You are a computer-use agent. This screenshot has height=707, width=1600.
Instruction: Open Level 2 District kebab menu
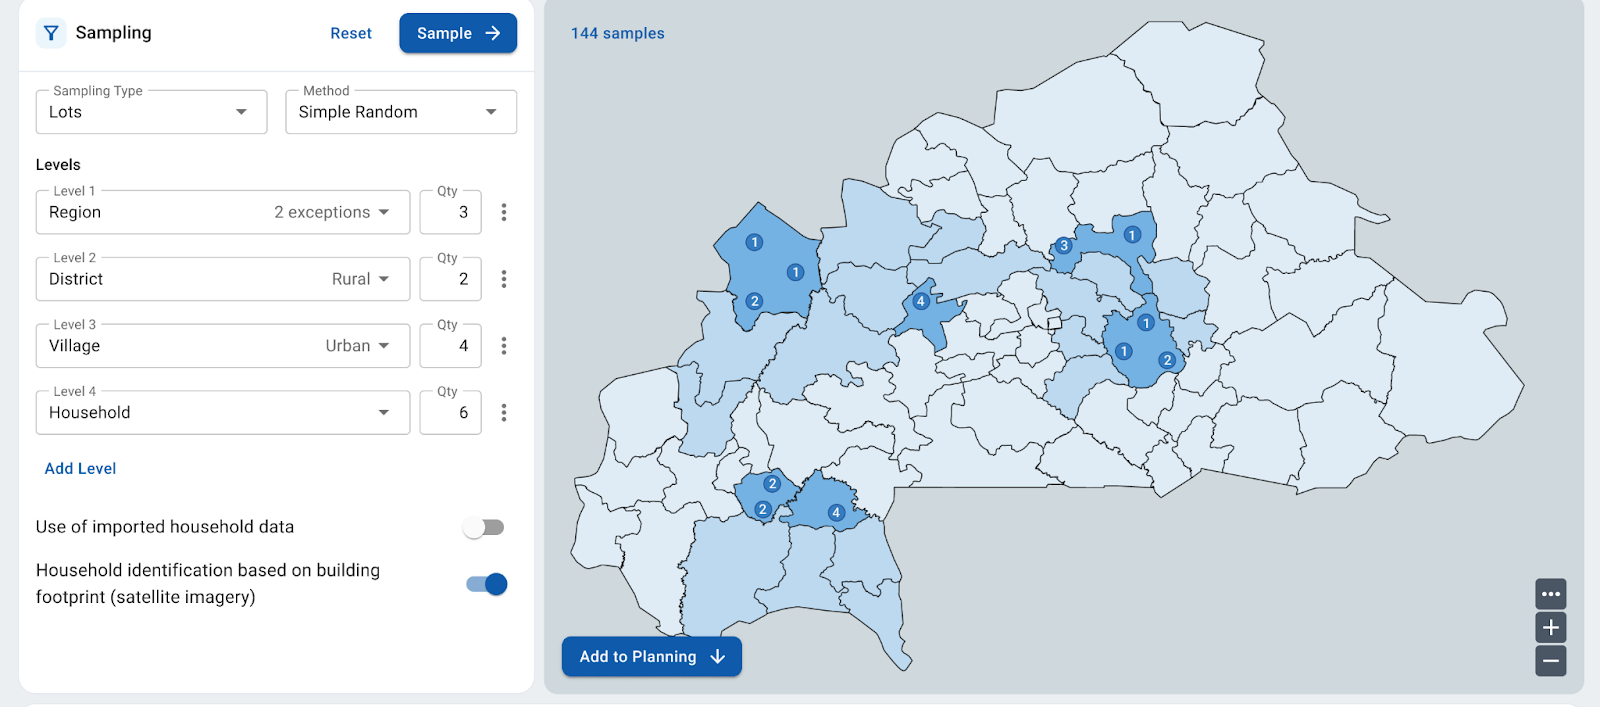504,279
